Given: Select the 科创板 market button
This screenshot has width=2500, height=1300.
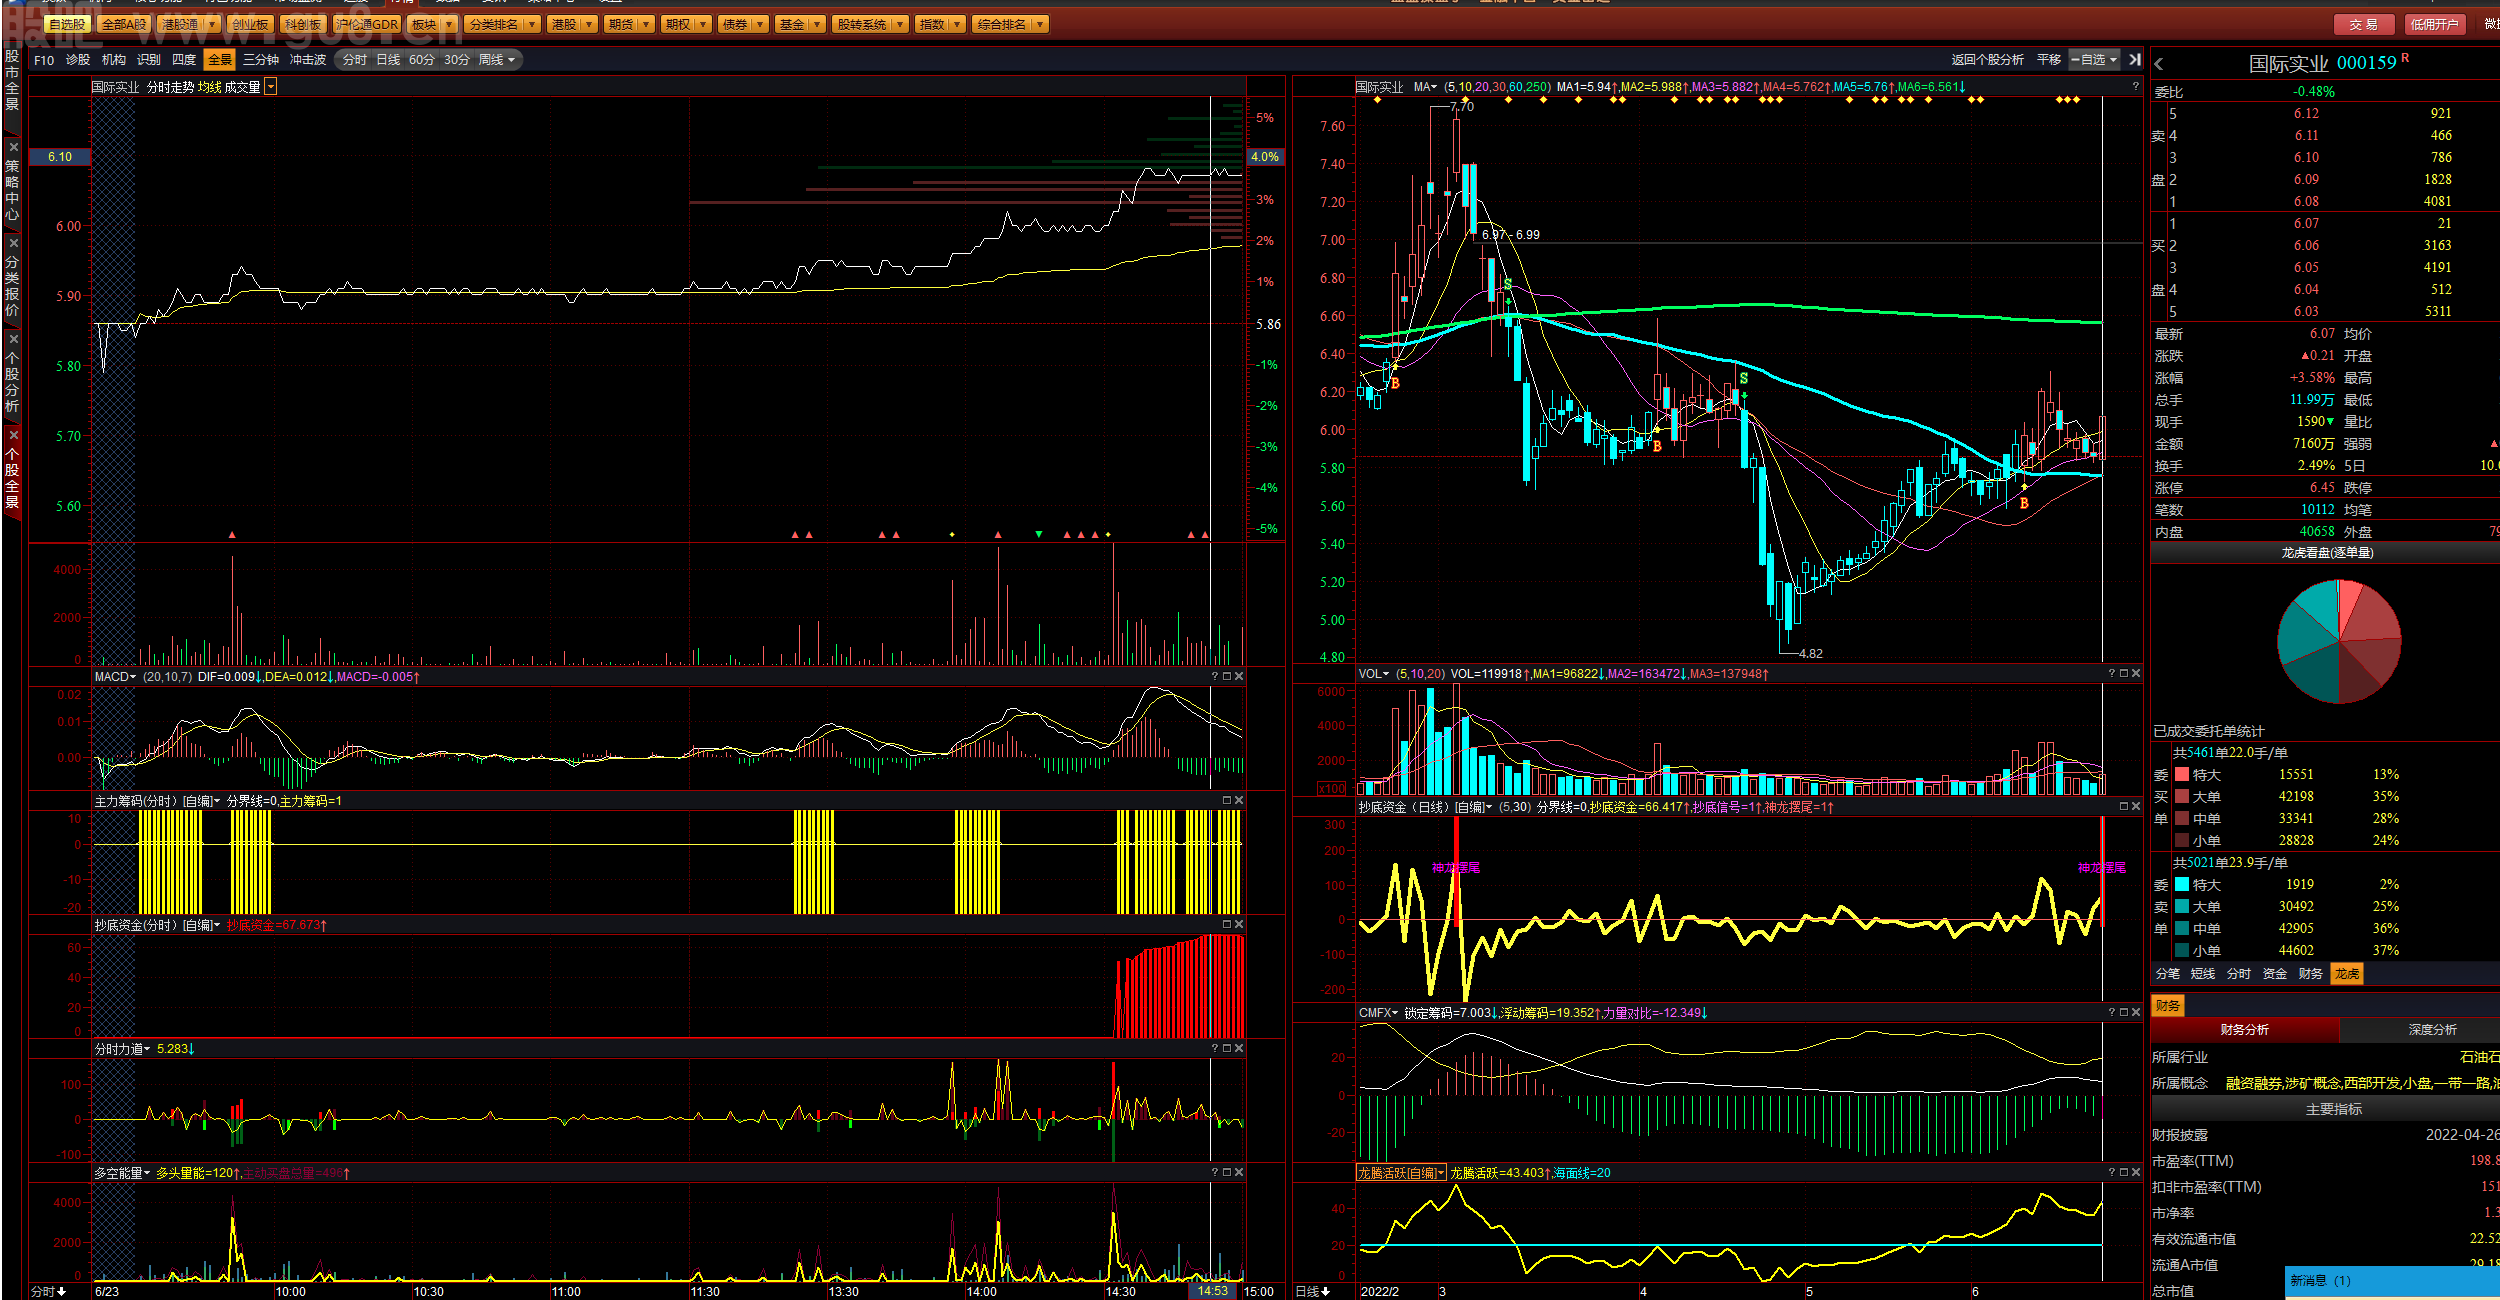Looking at the screenshot, I should (x=303, y=24).
